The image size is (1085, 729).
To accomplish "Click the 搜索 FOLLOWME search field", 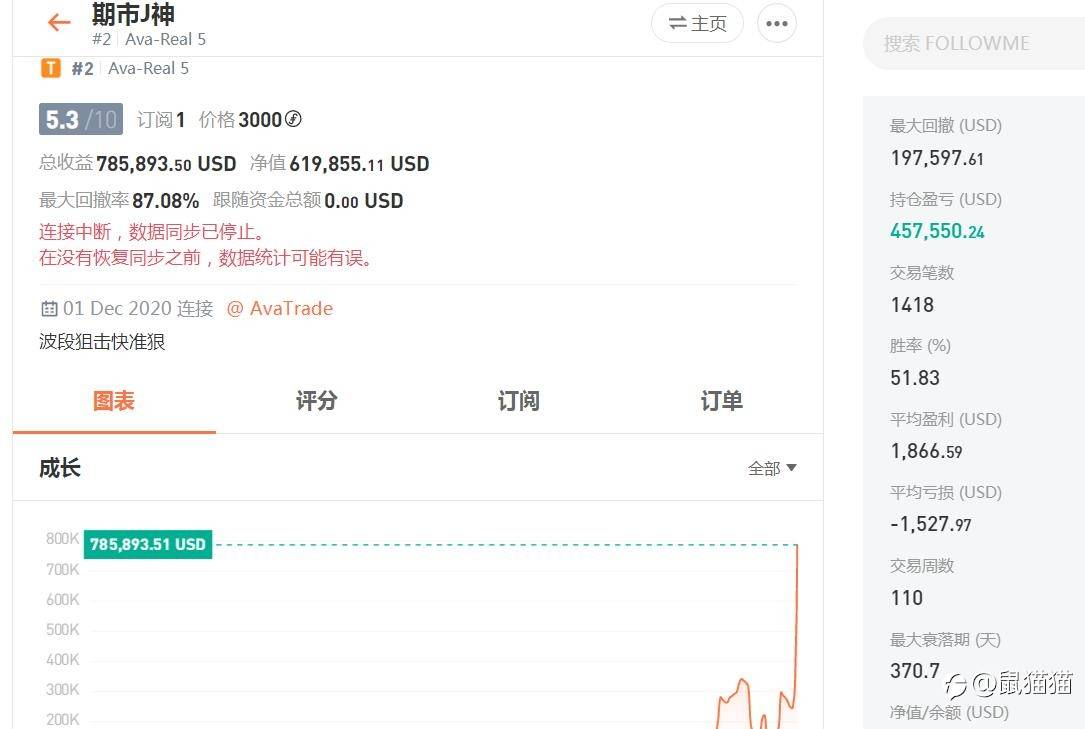I will (x=974, y=44).
